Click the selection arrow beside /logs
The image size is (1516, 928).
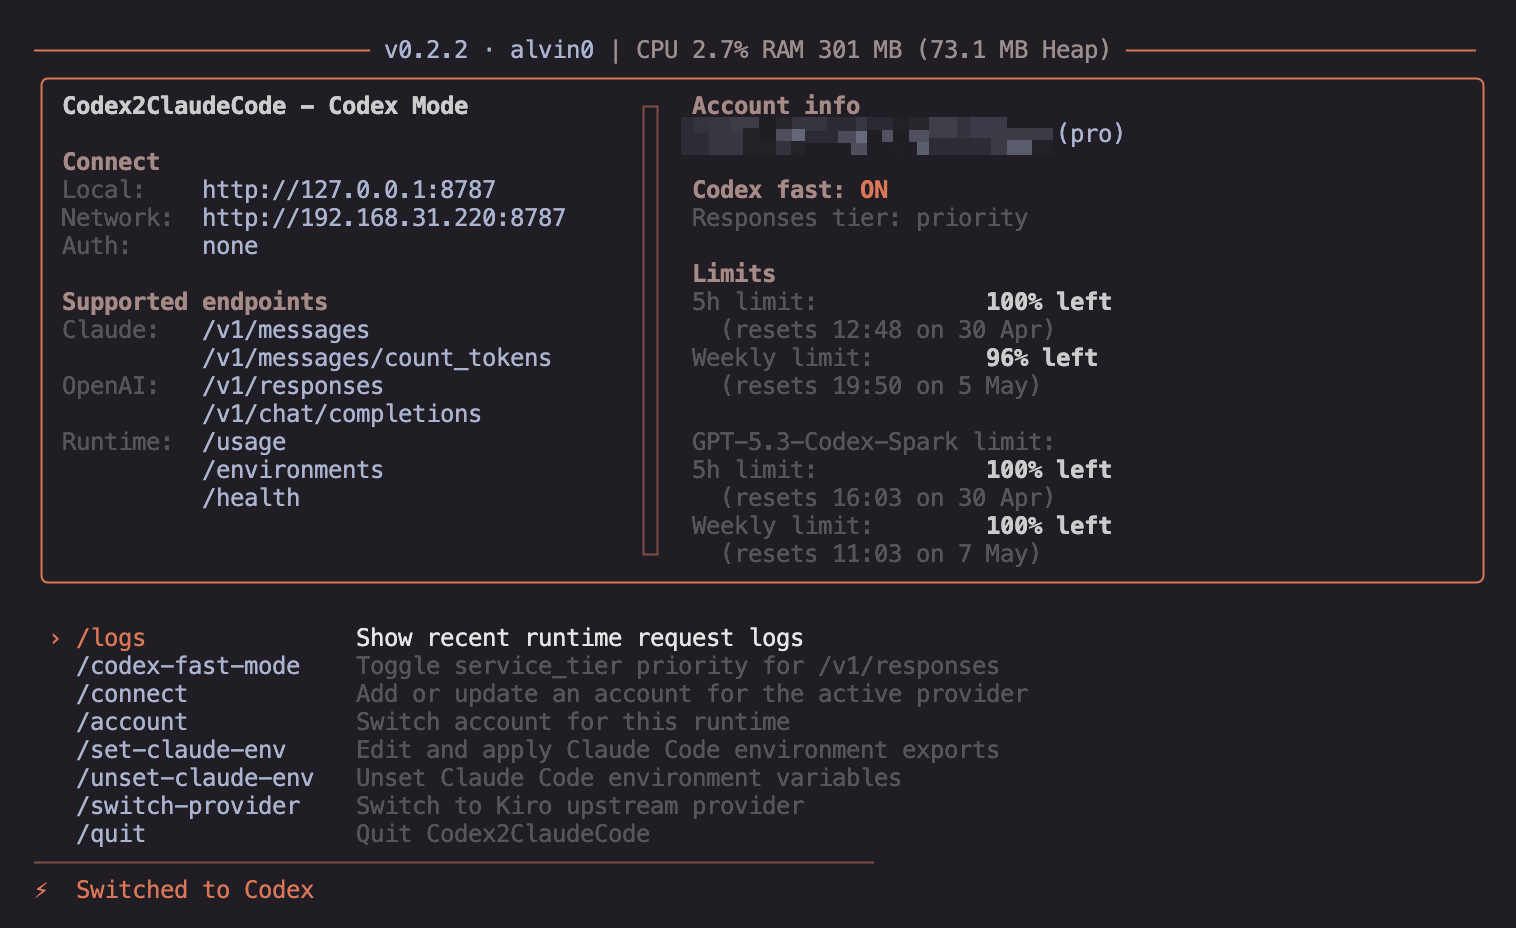point(55,638)
